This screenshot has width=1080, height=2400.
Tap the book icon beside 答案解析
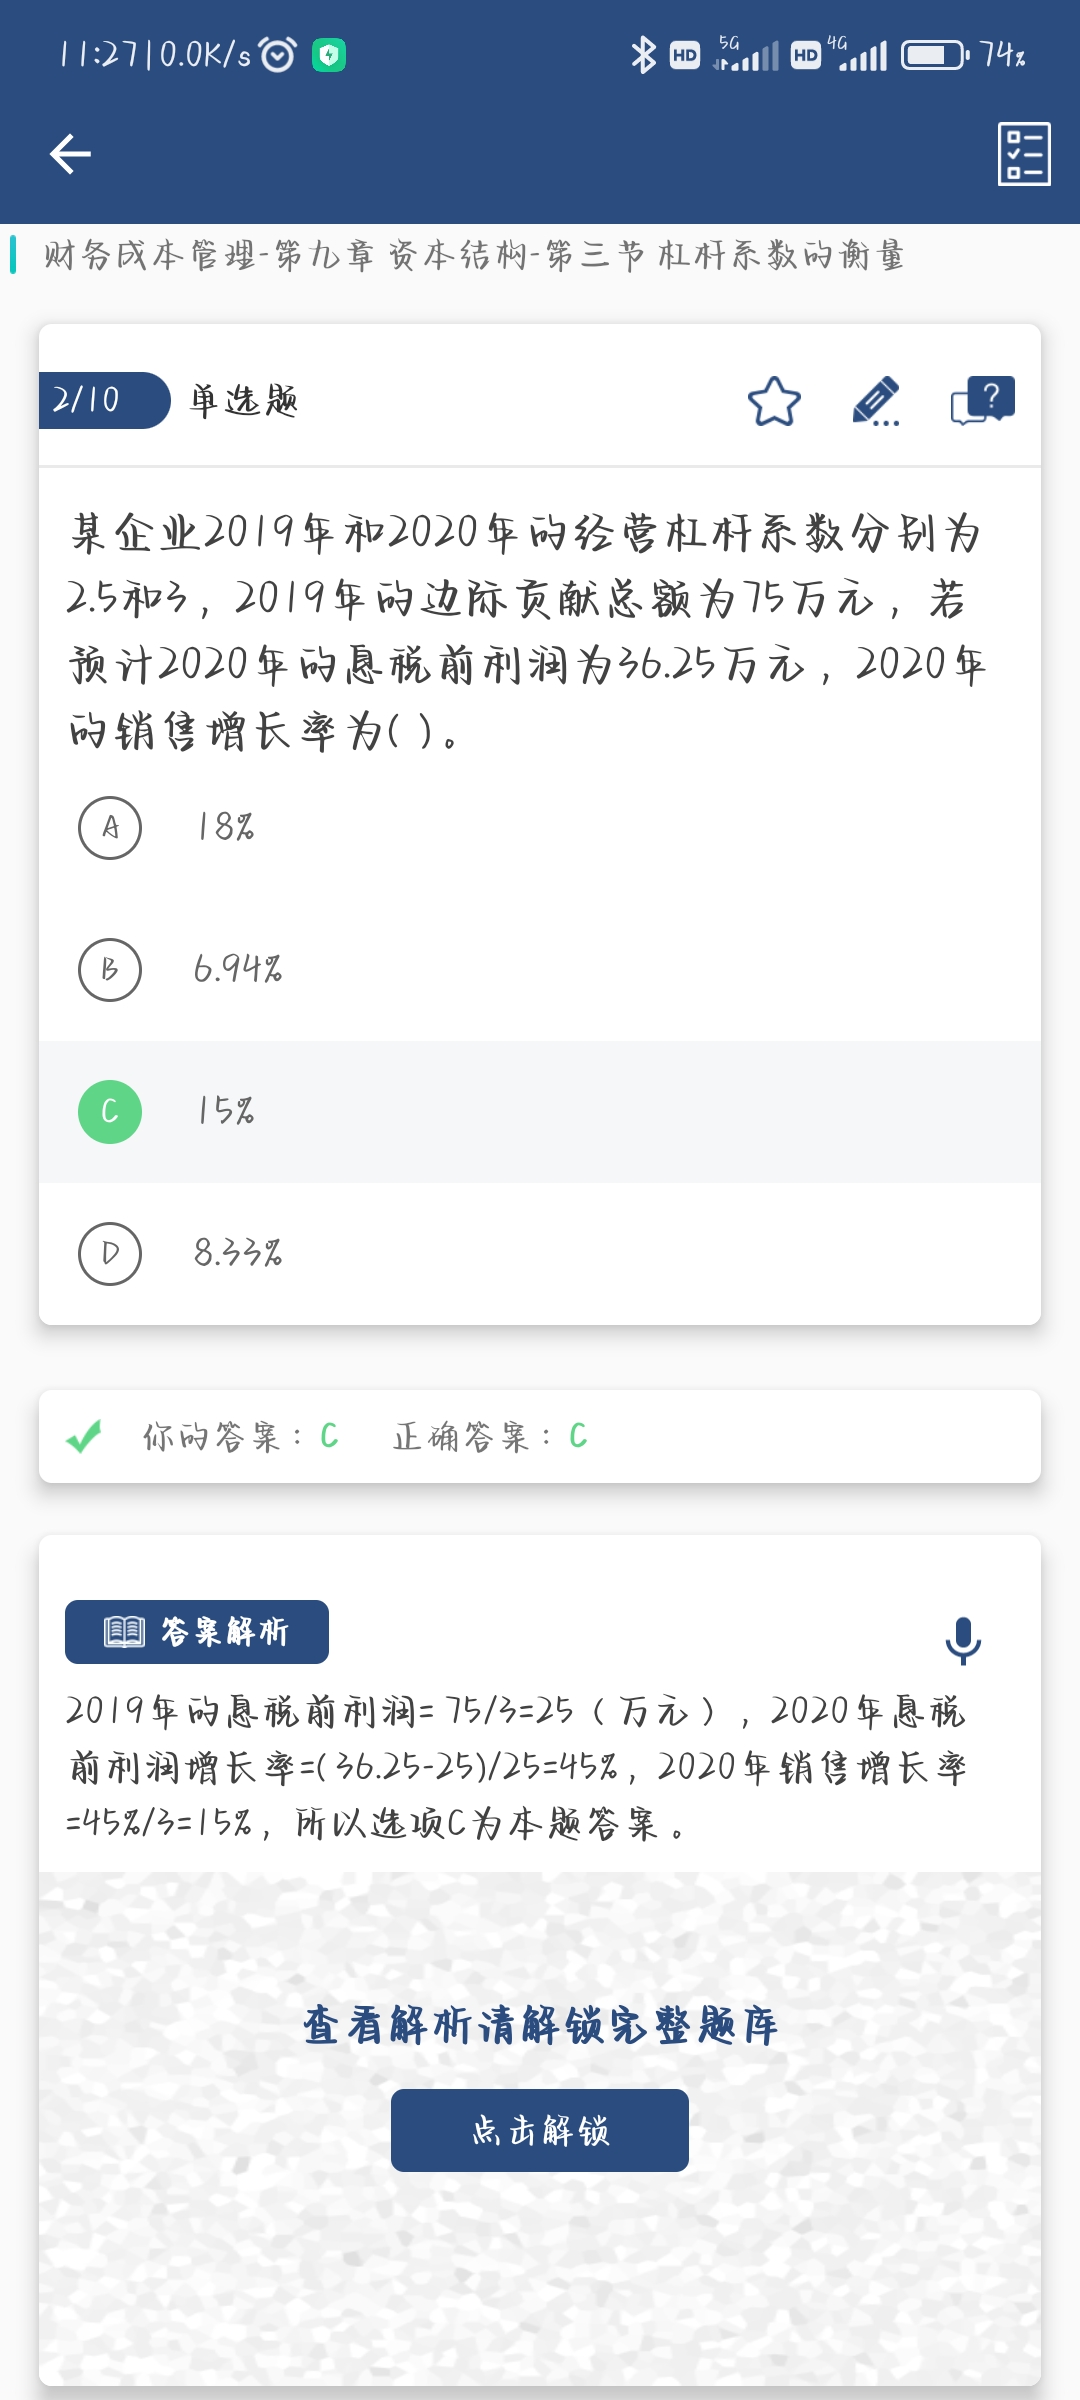point(125,1632)
